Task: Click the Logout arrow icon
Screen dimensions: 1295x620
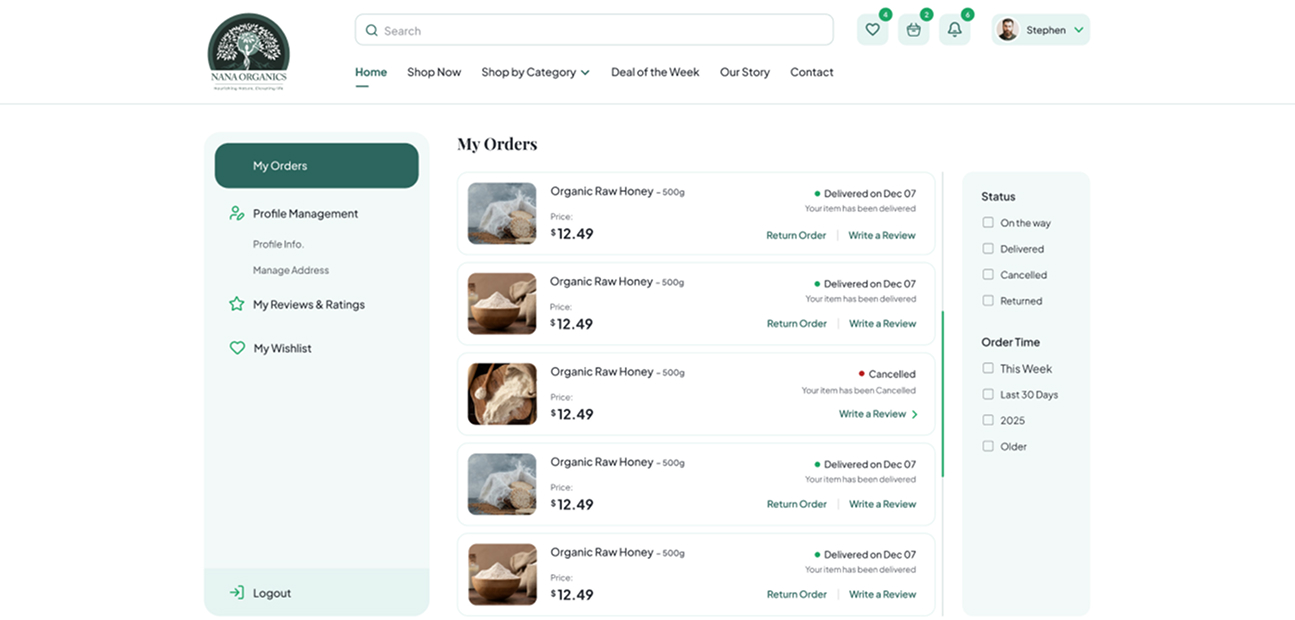Action: 236,593
